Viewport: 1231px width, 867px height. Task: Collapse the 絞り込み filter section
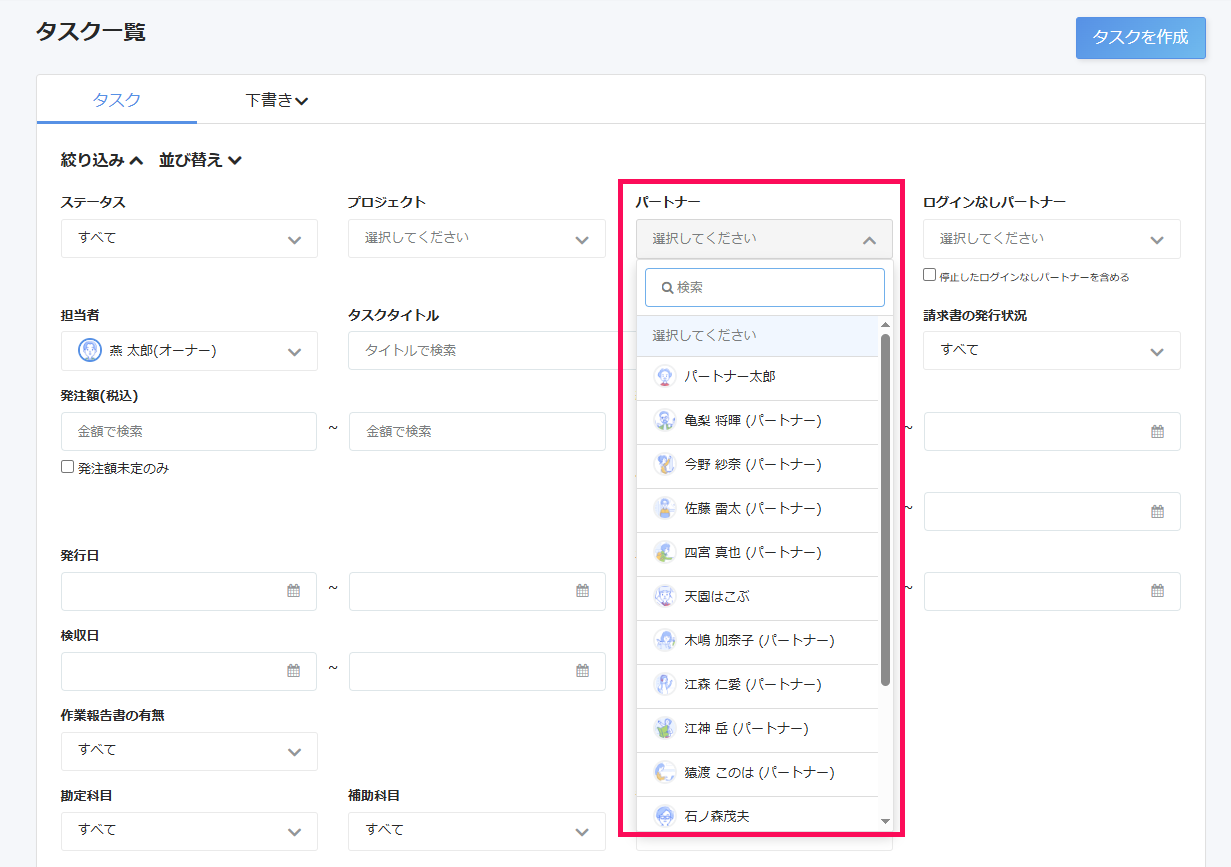coord(102,160)
